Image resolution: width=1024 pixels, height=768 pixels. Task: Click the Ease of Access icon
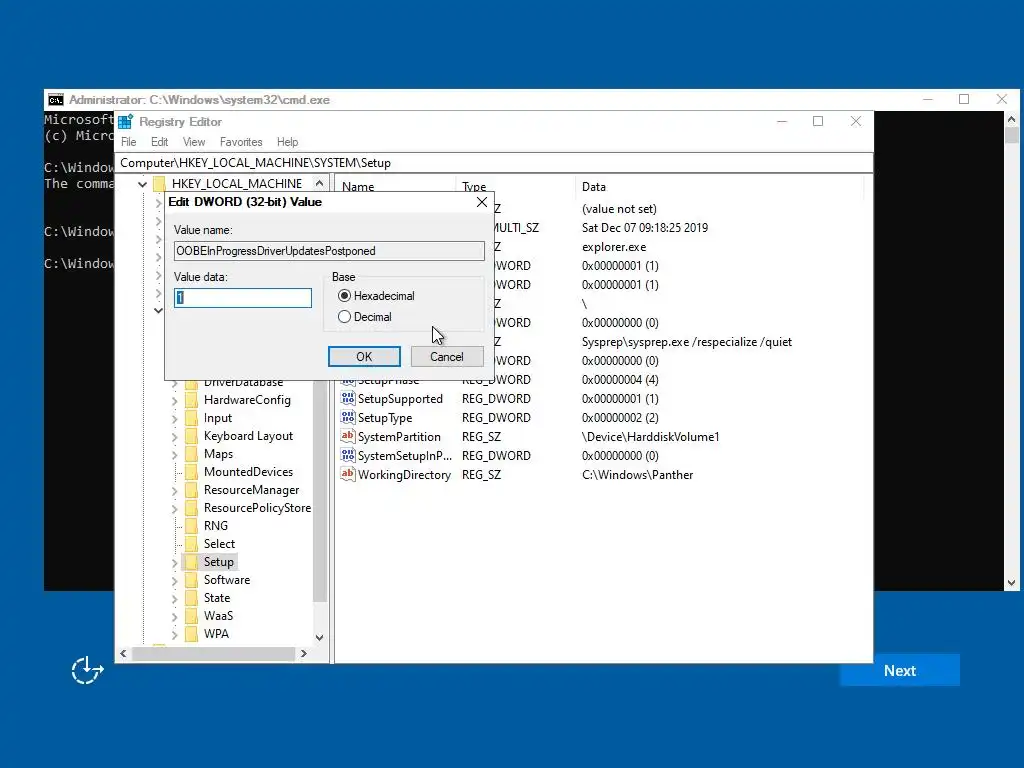[x=87, y=671]
